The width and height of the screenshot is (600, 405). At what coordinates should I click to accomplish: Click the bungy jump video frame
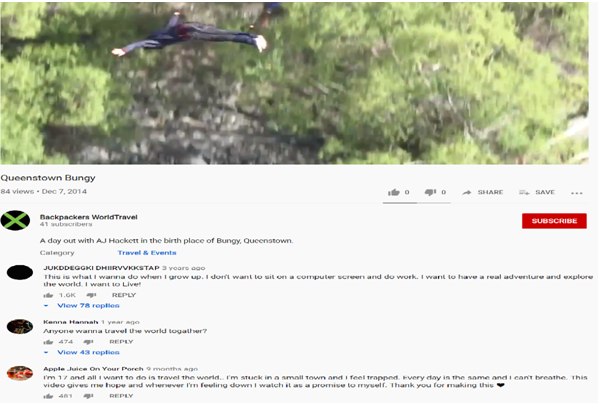click(294, 83)
